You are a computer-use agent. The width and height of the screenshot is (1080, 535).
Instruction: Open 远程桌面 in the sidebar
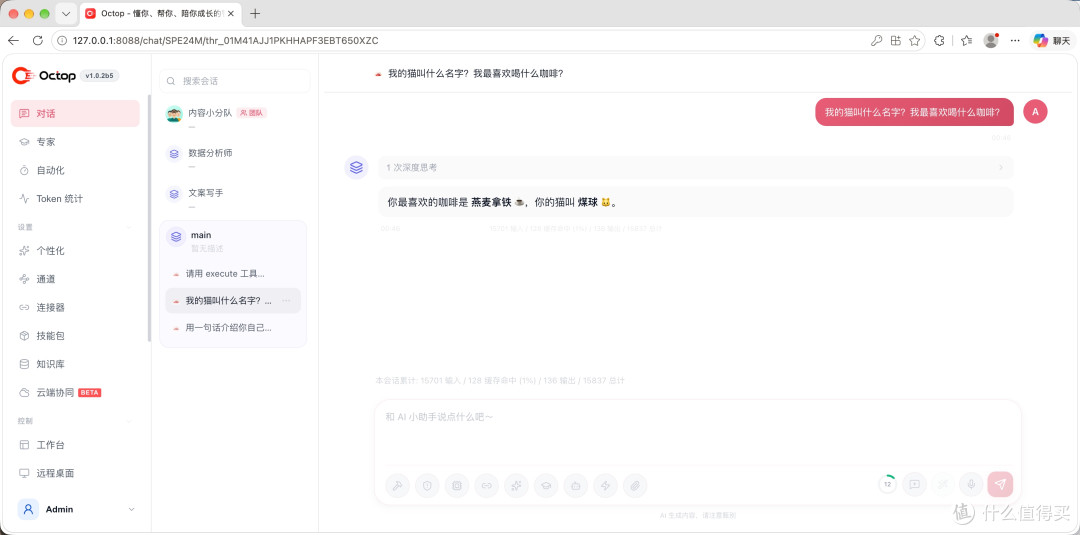coord(75,473)
